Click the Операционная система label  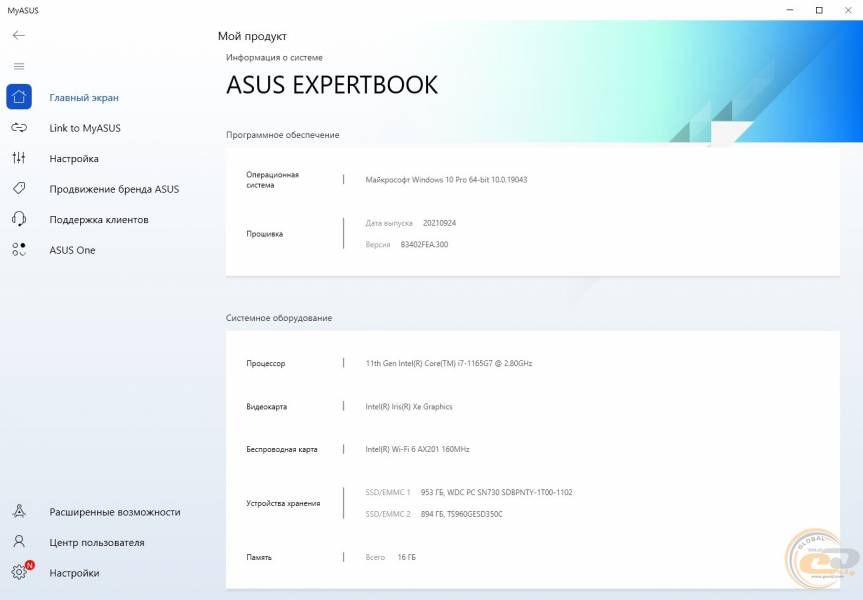pos(272,179)
